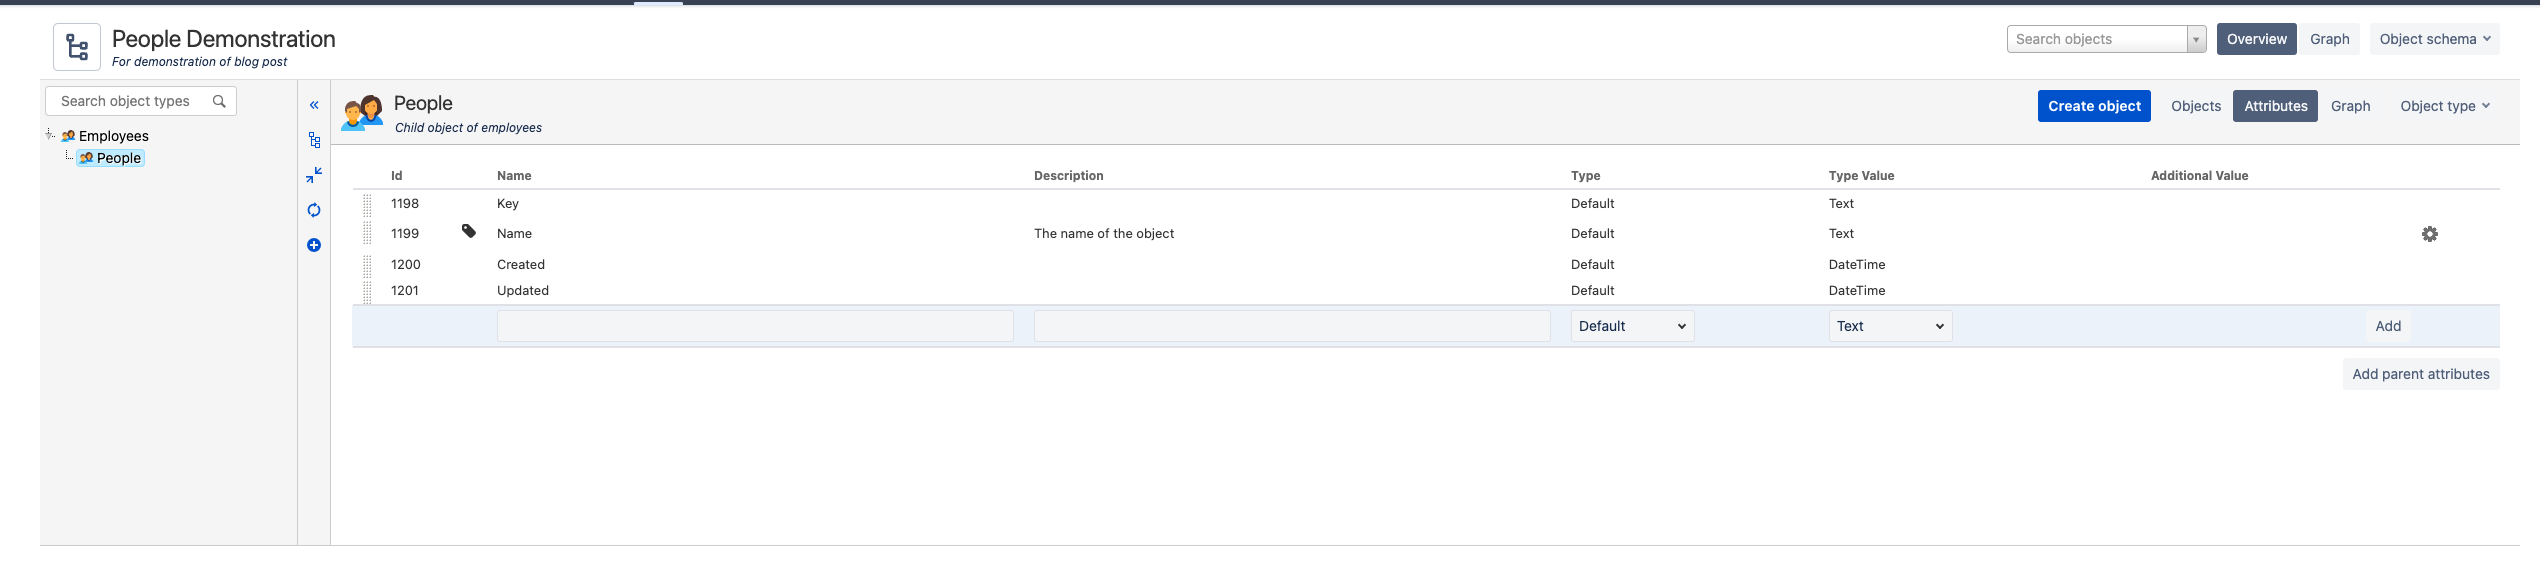
Task: Click the label tag icon beside the Name attribute
Action: (468, 231)
